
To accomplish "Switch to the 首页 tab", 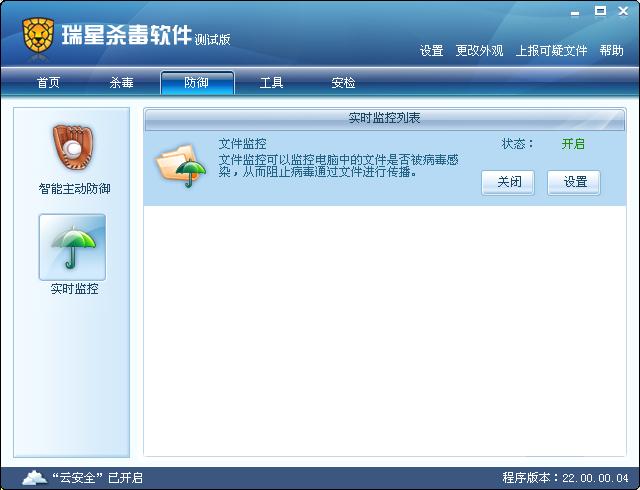I will 49,83.
